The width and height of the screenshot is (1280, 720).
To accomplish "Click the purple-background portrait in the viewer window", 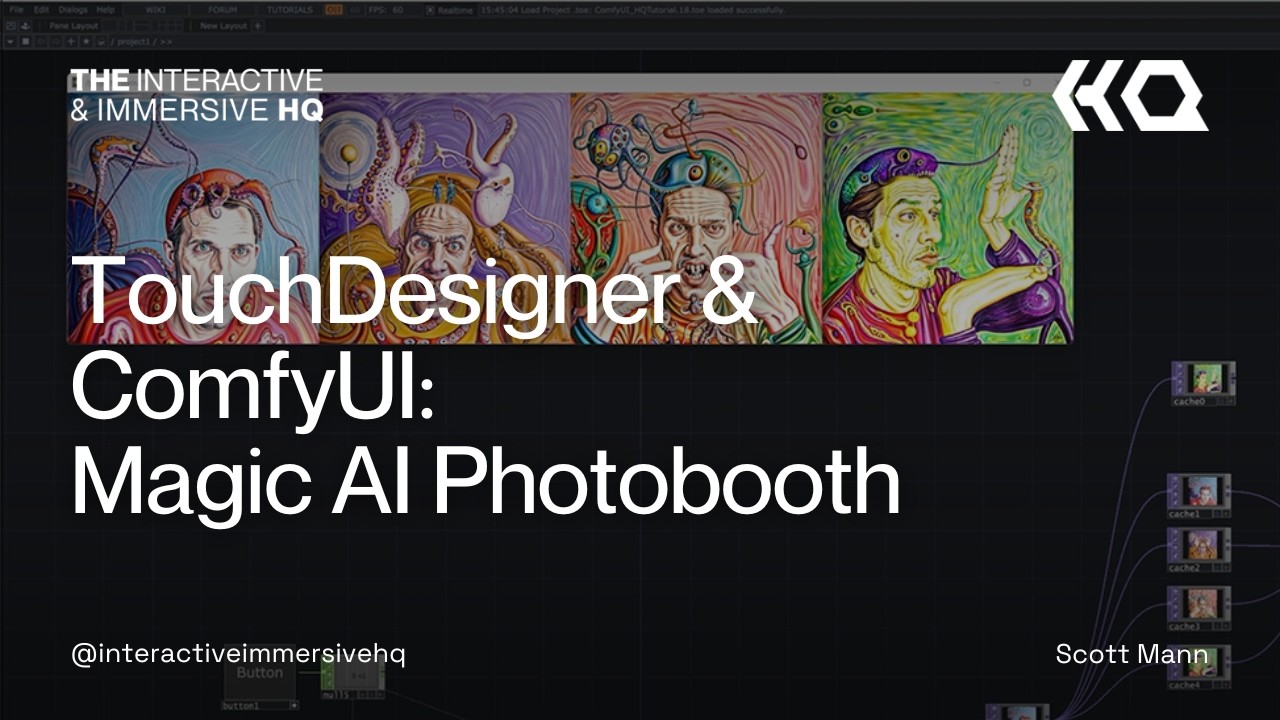I will [445, 218].
